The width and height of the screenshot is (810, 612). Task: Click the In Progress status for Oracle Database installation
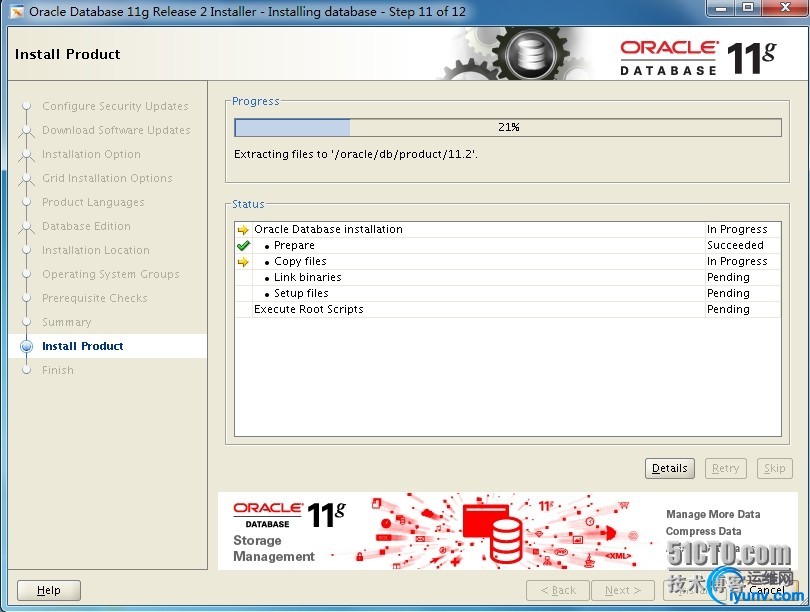[x=737, y=229]
